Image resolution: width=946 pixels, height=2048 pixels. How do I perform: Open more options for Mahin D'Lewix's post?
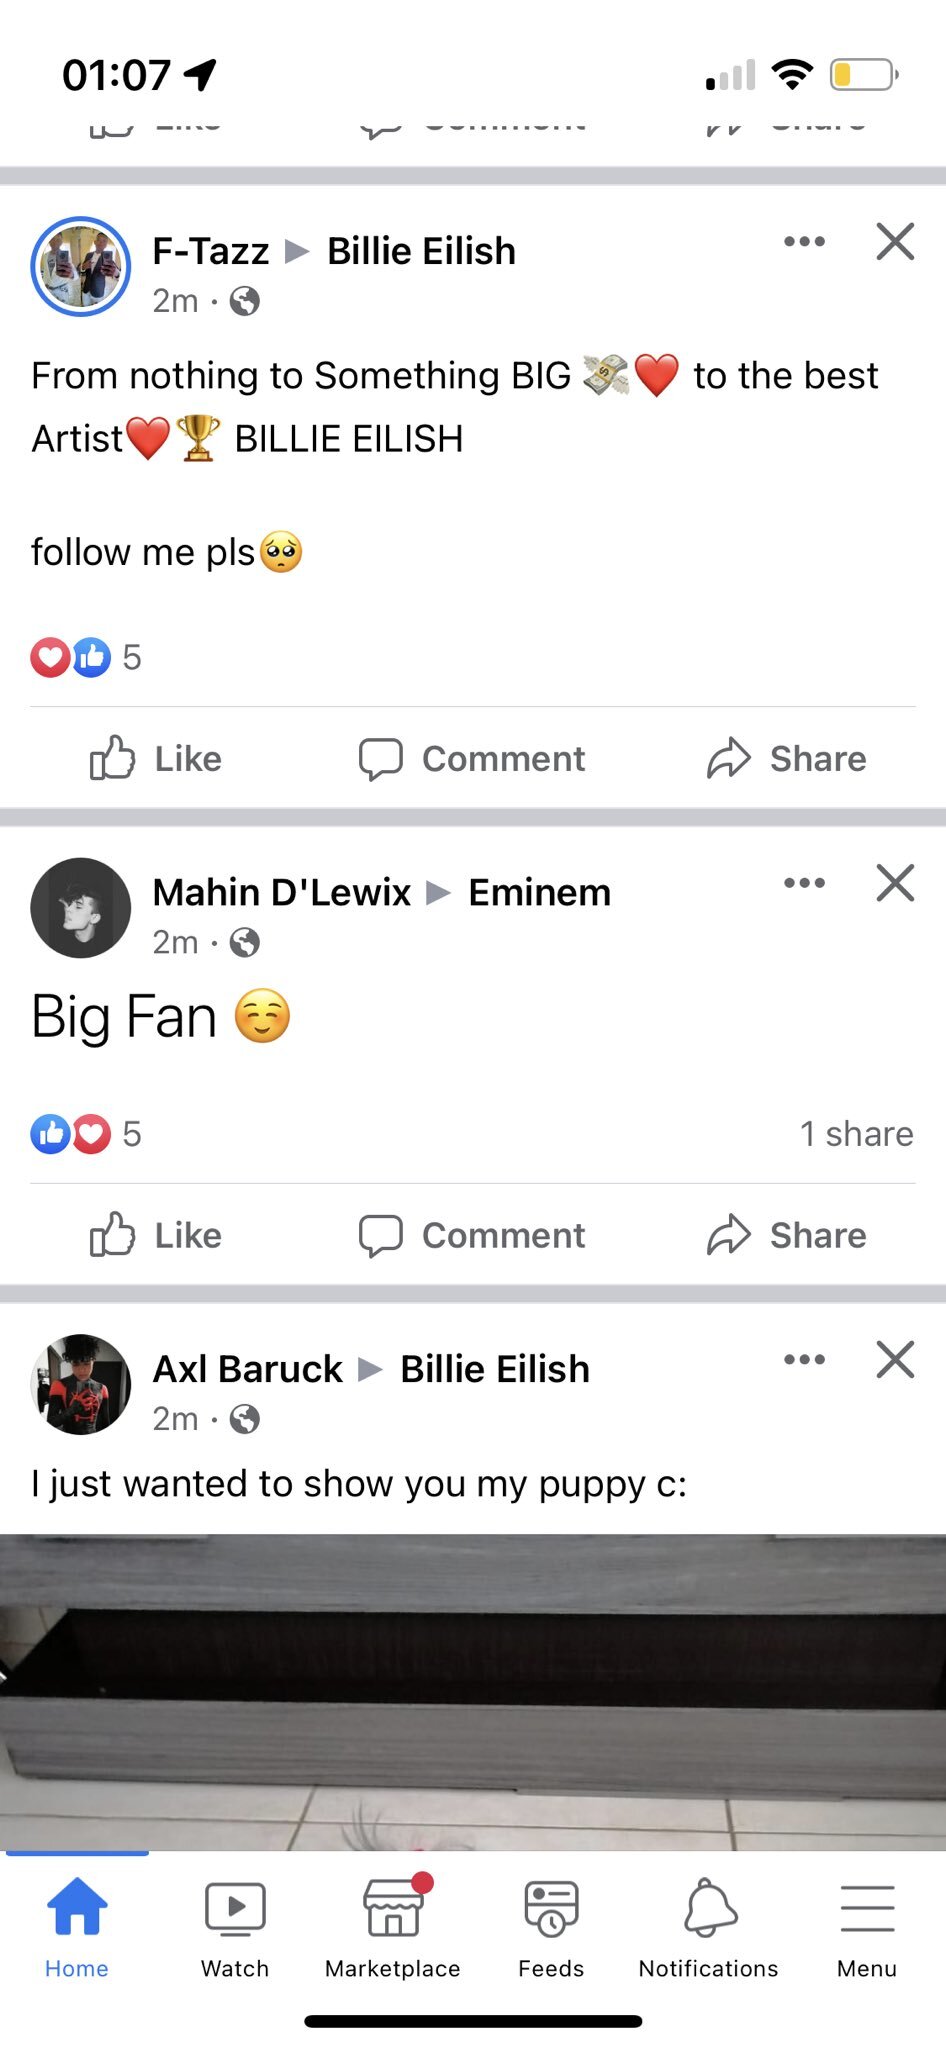point(804,883)
